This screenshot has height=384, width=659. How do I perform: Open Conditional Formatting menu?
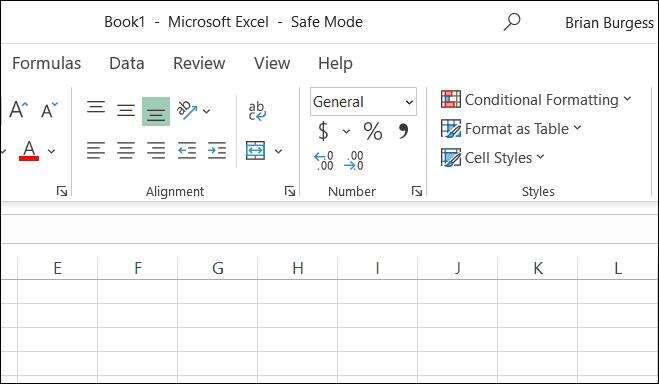pyautogui.click(x=536, y=100)
